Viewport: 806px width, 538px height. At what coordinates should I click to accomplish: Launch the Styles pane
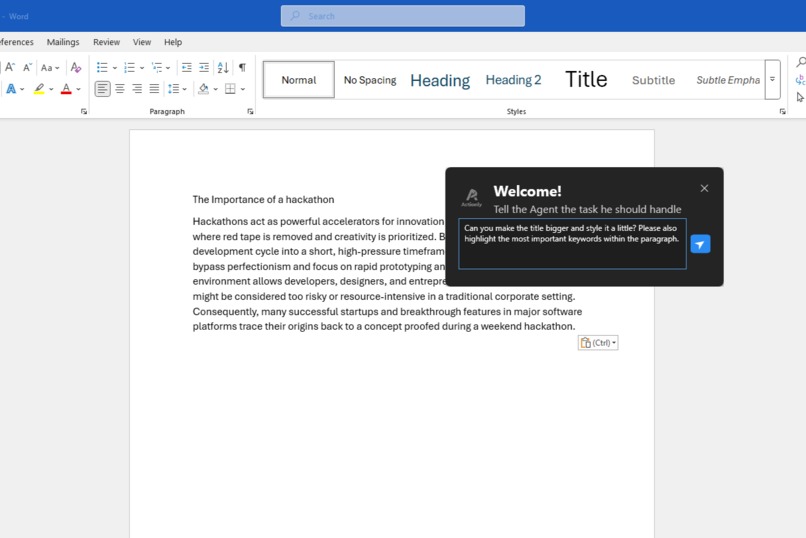(x=782, y=112)
